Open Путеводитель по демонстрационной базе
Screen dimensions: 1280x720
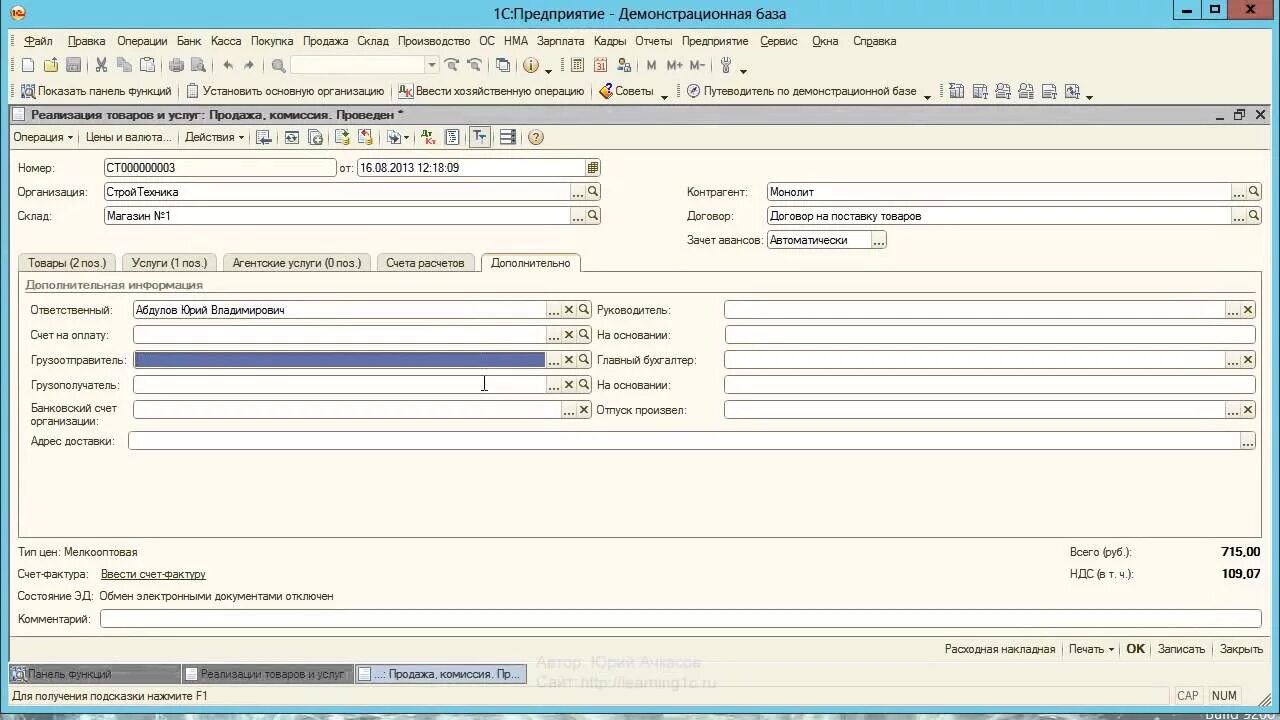[801, 91]
